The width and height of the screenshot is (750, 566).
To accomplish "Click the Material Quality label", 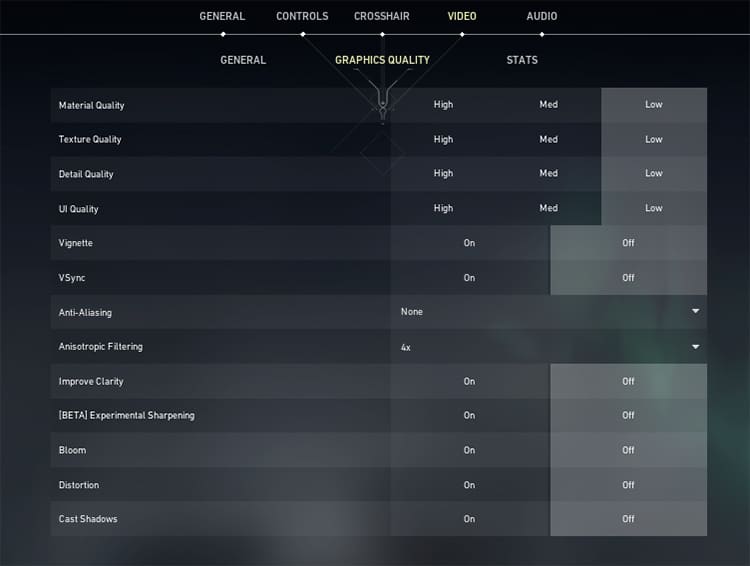I will point(91,105).
